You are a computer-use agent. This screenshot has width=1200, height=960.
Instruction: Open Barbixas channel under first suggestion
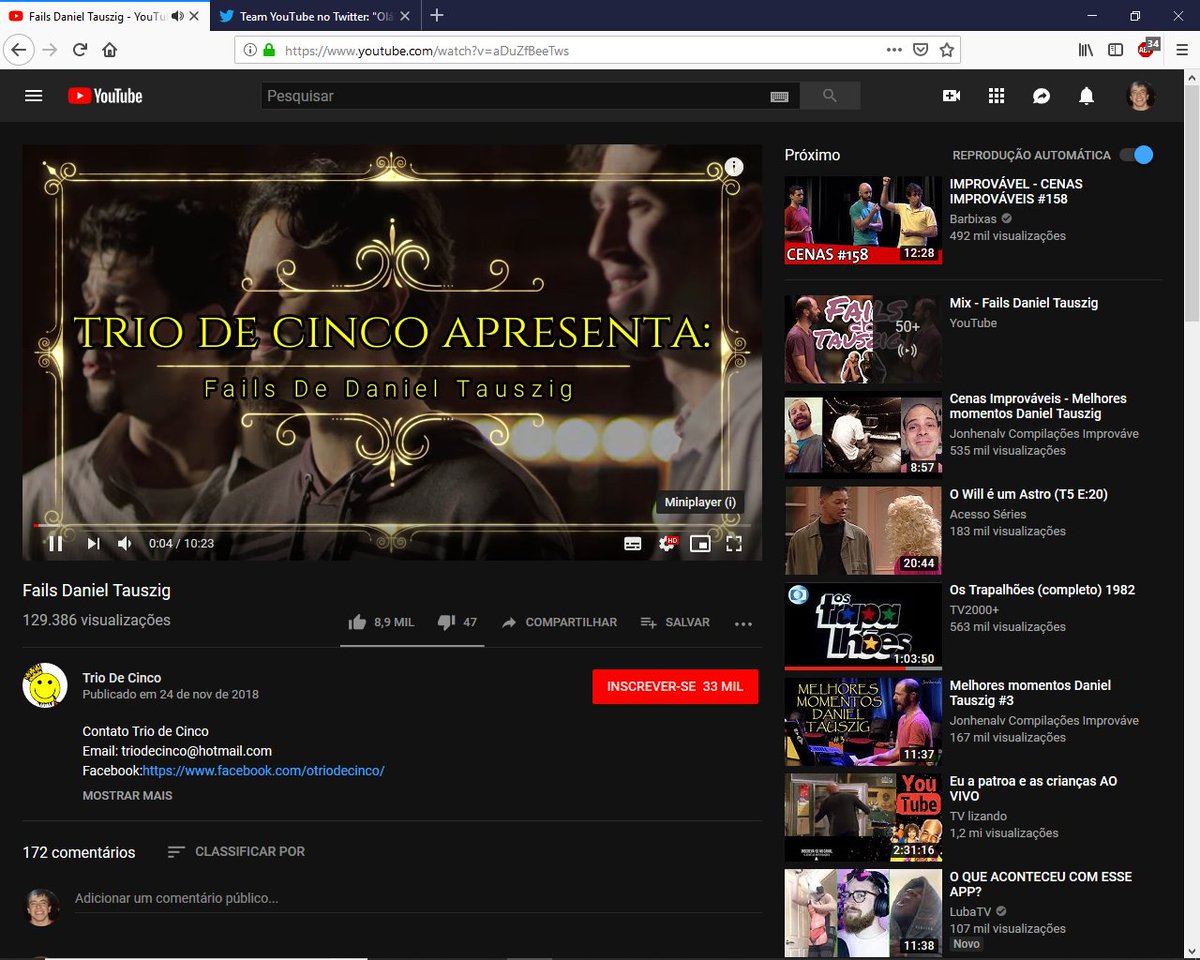tap(972, 219)
